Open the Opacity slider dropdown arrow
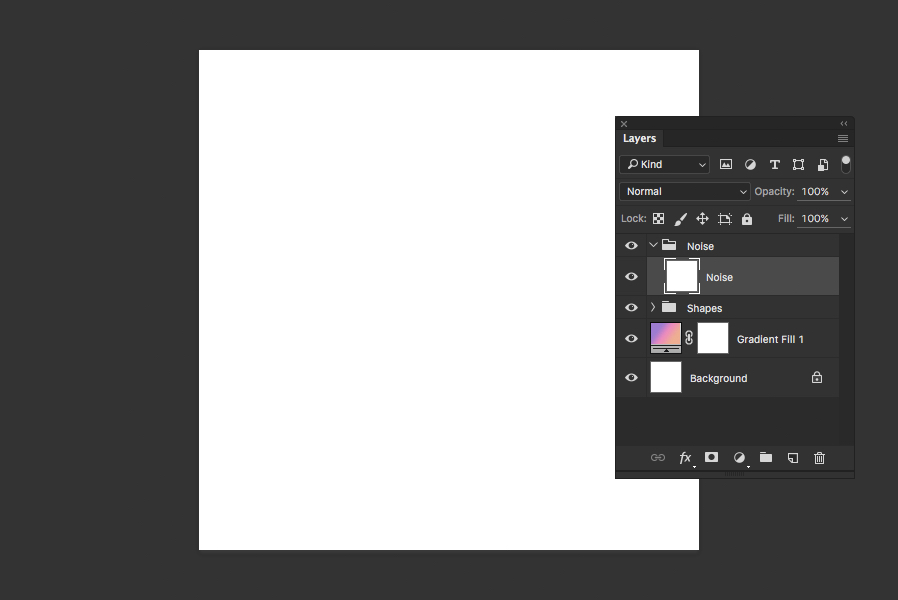Image resolution: width=898 pixels, height=600 pixels. (844, 192)
